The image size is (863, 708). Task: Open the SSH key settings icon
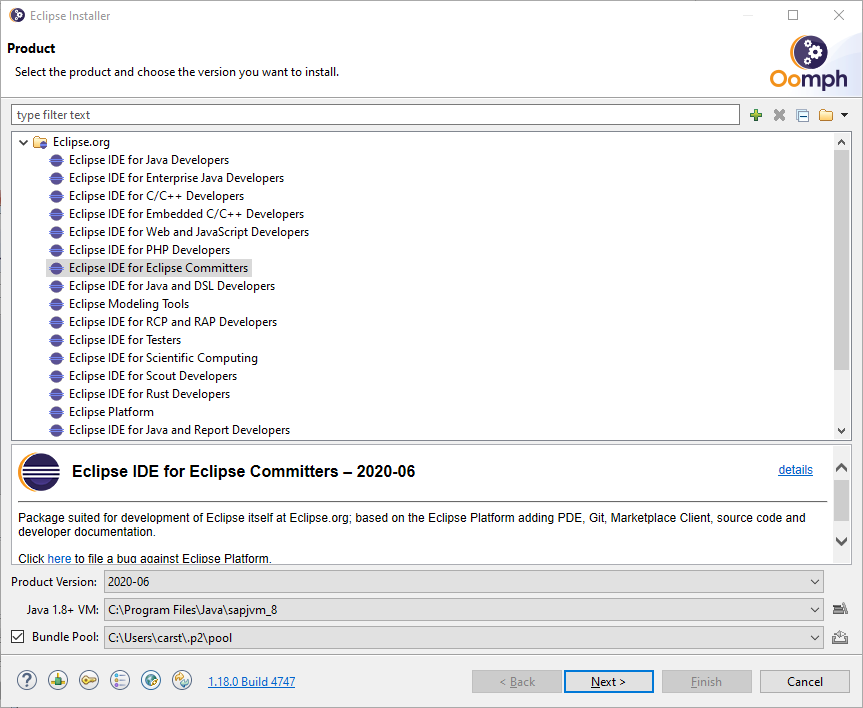click(x=89, y=680)
